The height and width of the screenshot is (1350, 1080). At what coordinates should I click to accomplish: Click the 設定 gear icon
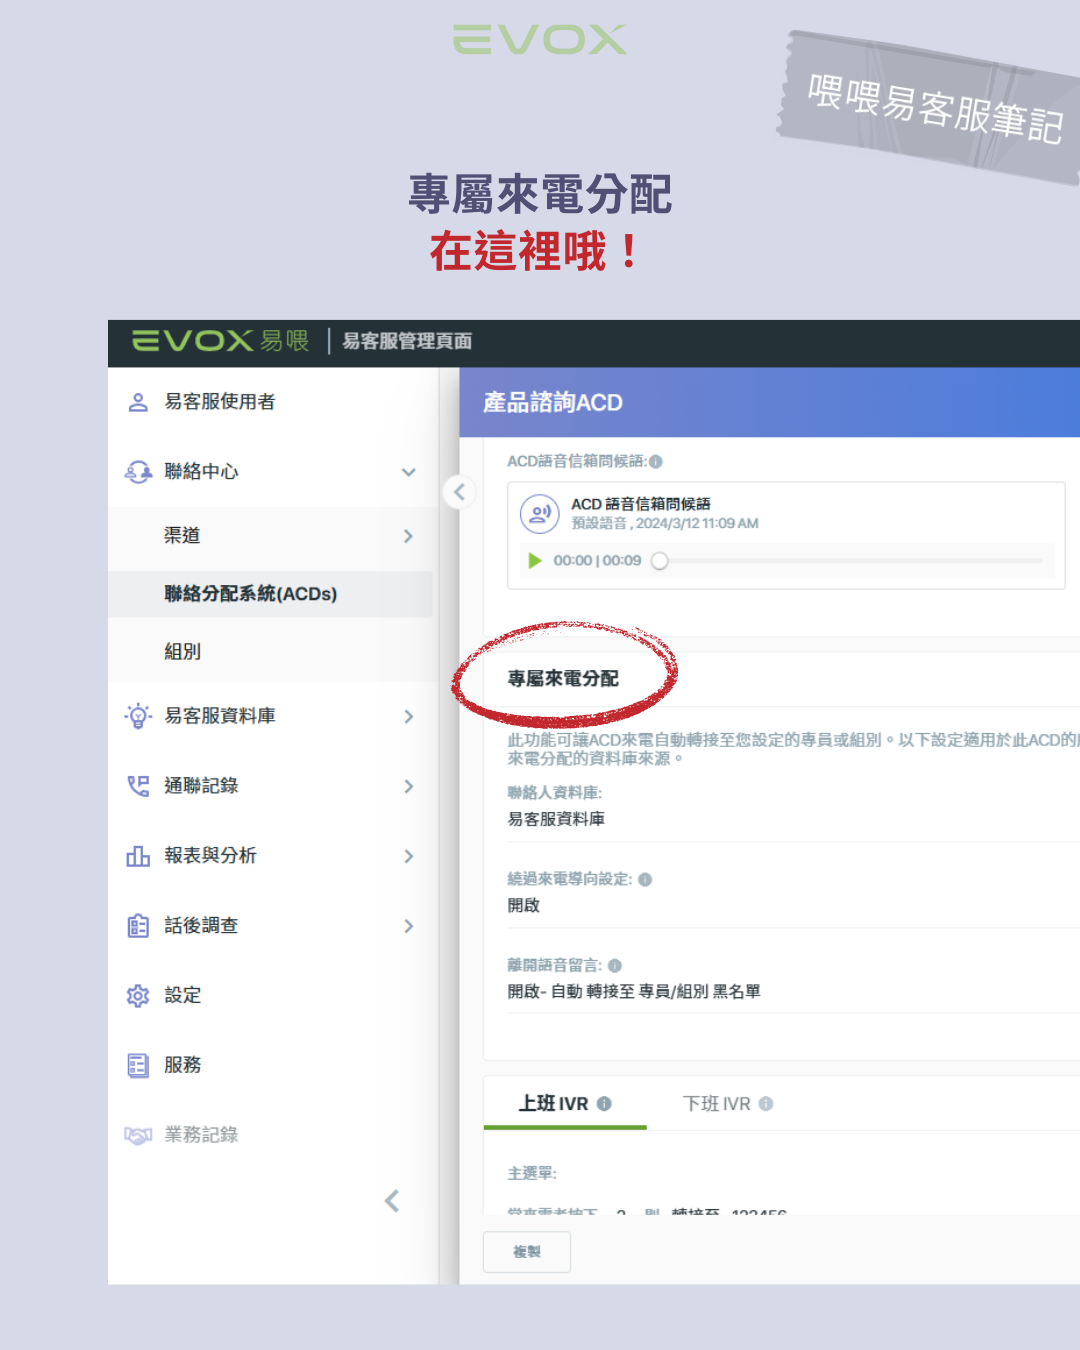click(x=138, y=996)
